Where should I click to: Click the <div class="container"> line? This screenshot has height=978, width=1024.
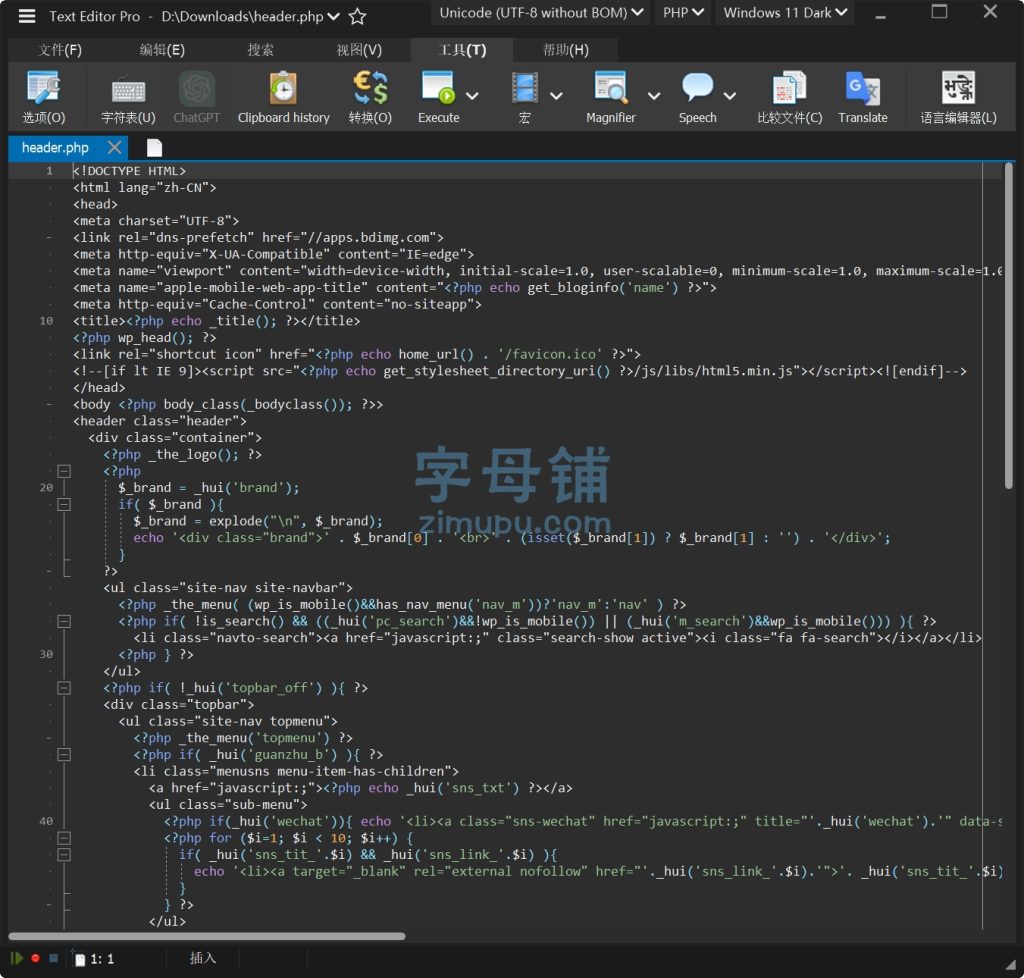click(x=175, y=437)
